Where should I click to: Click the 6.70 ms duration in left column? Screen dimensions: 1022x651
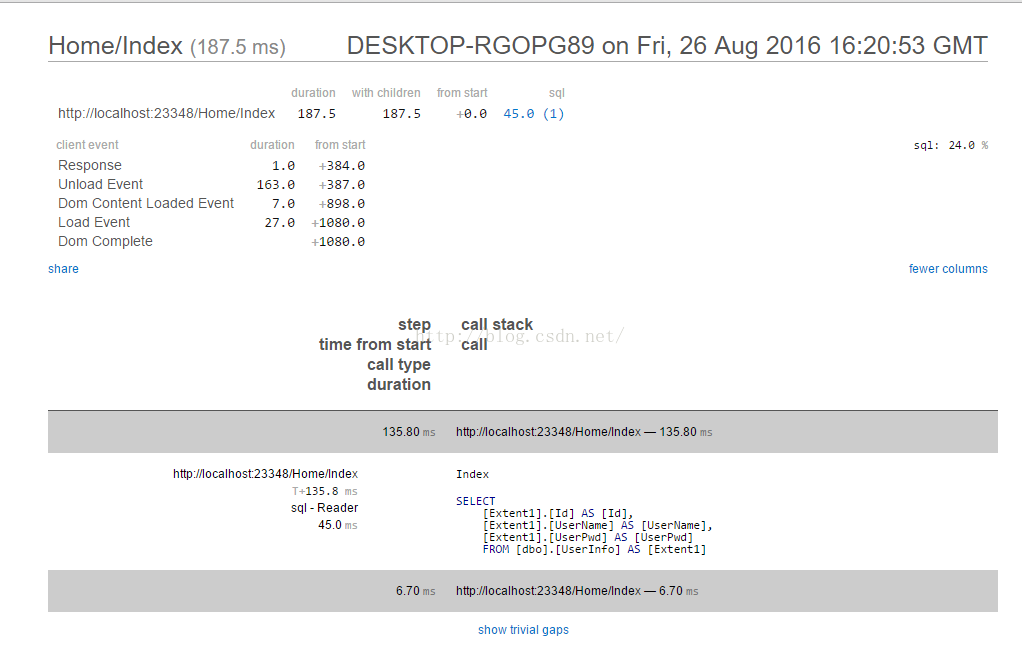pyautogui.click(x=415, y=590)
